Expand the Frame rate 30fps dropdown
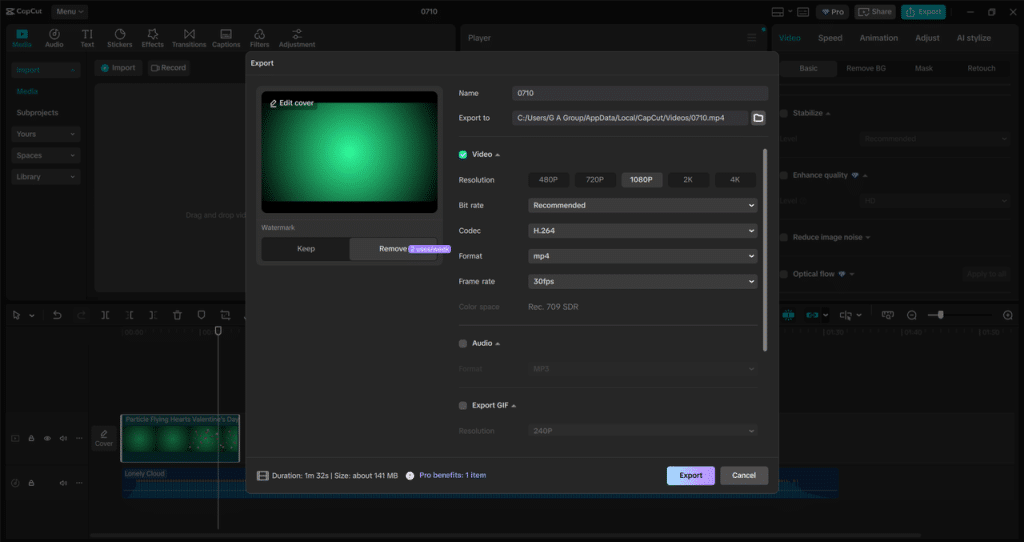Image resolution: width=1024 pixels, height=542 pixels. coord(642,282)
